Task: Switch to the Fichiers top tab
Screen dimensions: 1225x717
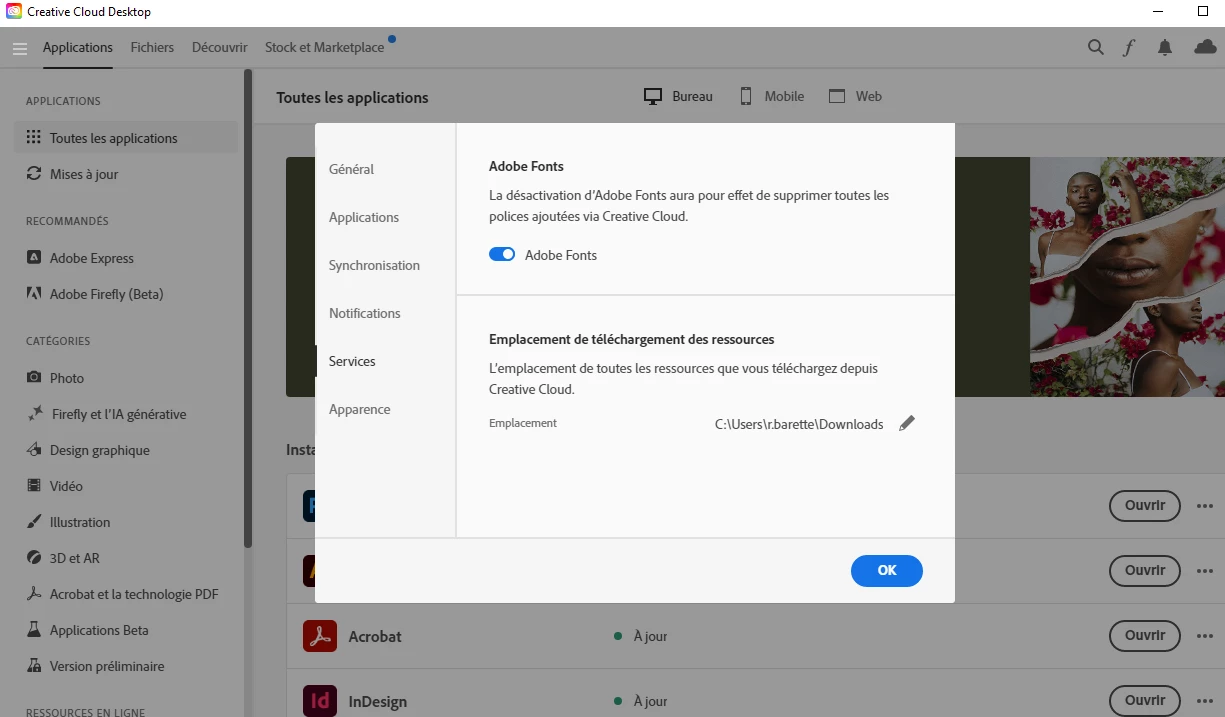Action: pyautogui.click(x=152, y=47)
